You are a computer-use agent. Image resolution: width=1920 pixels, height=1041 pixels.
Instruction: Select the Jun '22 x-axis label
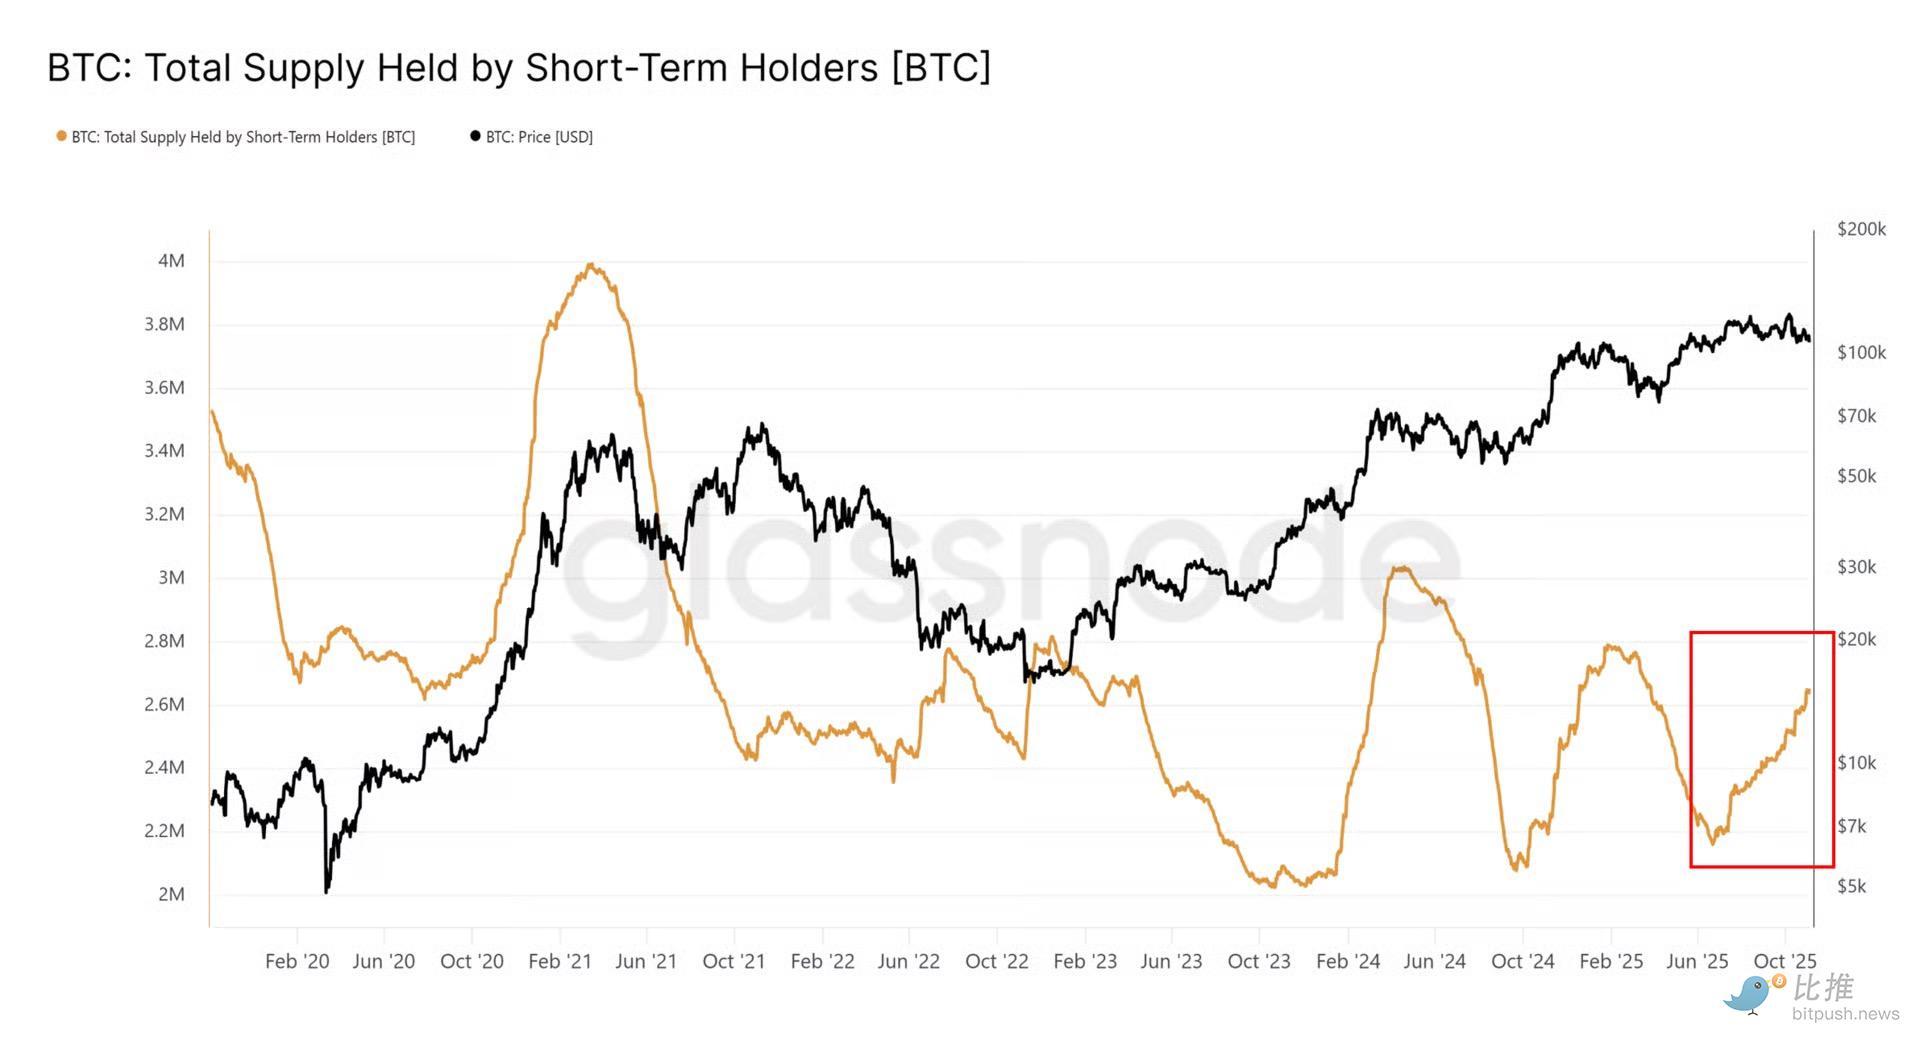(908, 961)
